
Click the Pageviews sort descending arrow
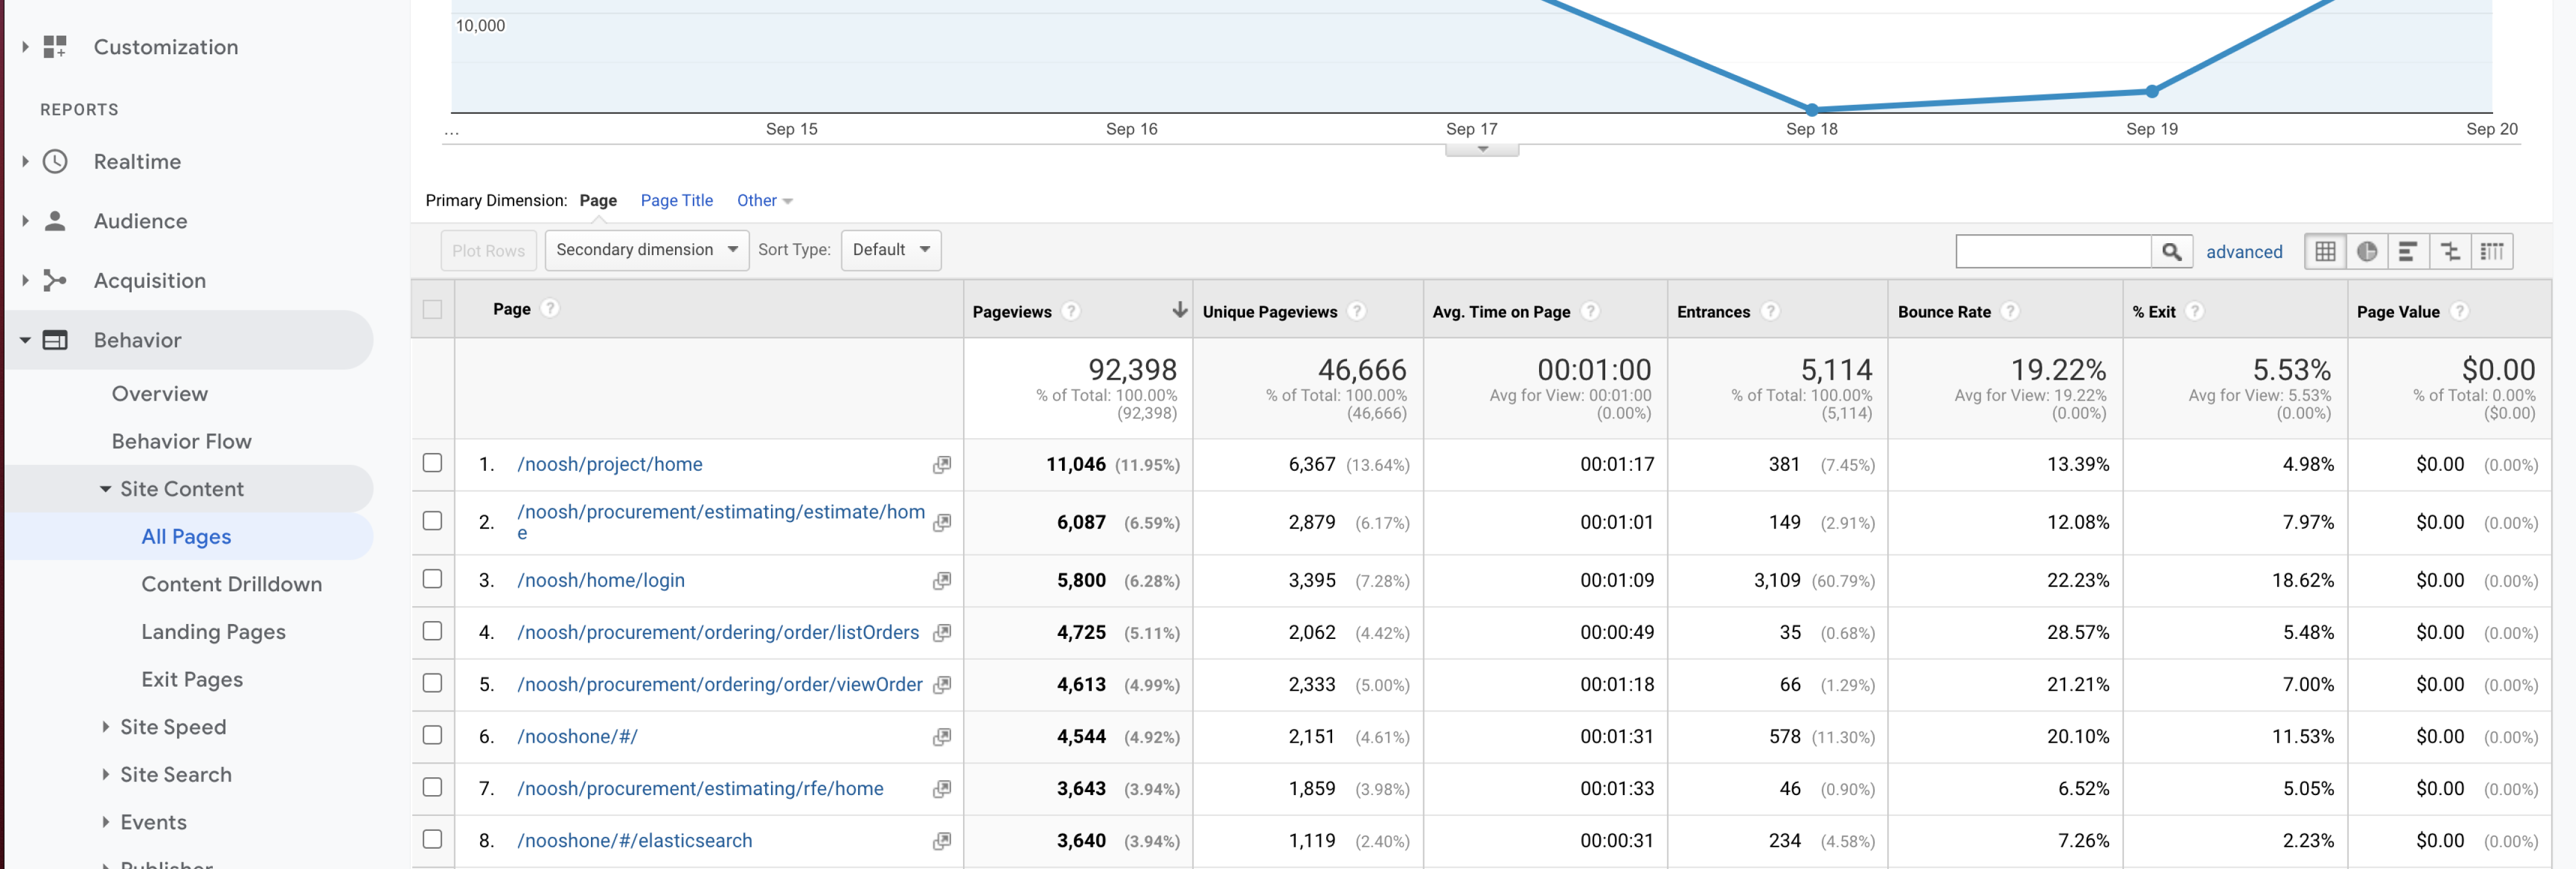[1179, 310]
